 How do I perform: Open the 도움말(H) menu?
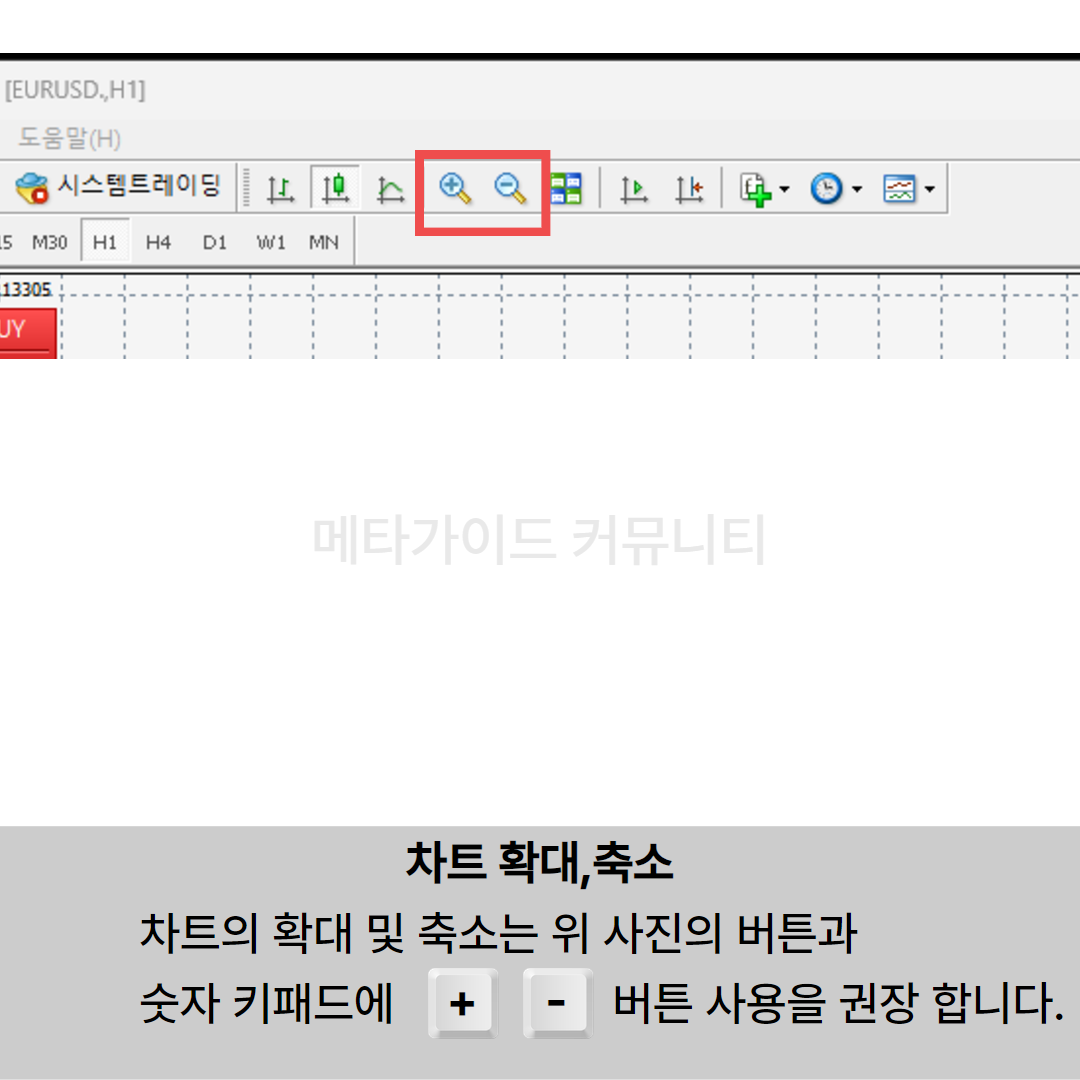69,138
